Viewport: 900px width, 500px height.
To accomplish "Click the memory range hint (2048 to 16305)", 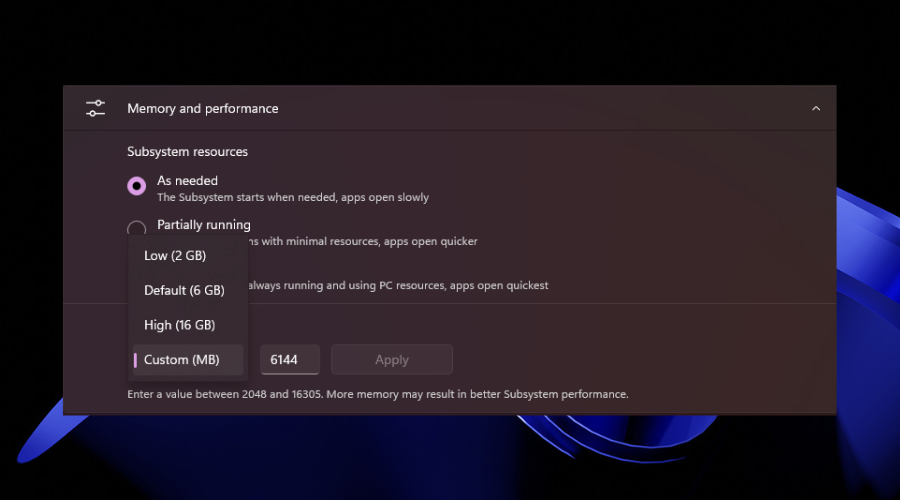I will pos(378,394).
